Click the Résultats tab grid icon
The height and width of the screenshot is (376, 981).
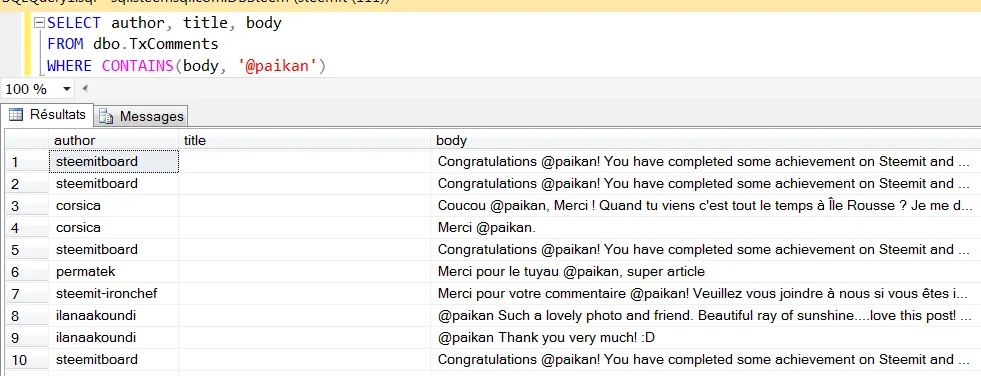tap(16, 115)
